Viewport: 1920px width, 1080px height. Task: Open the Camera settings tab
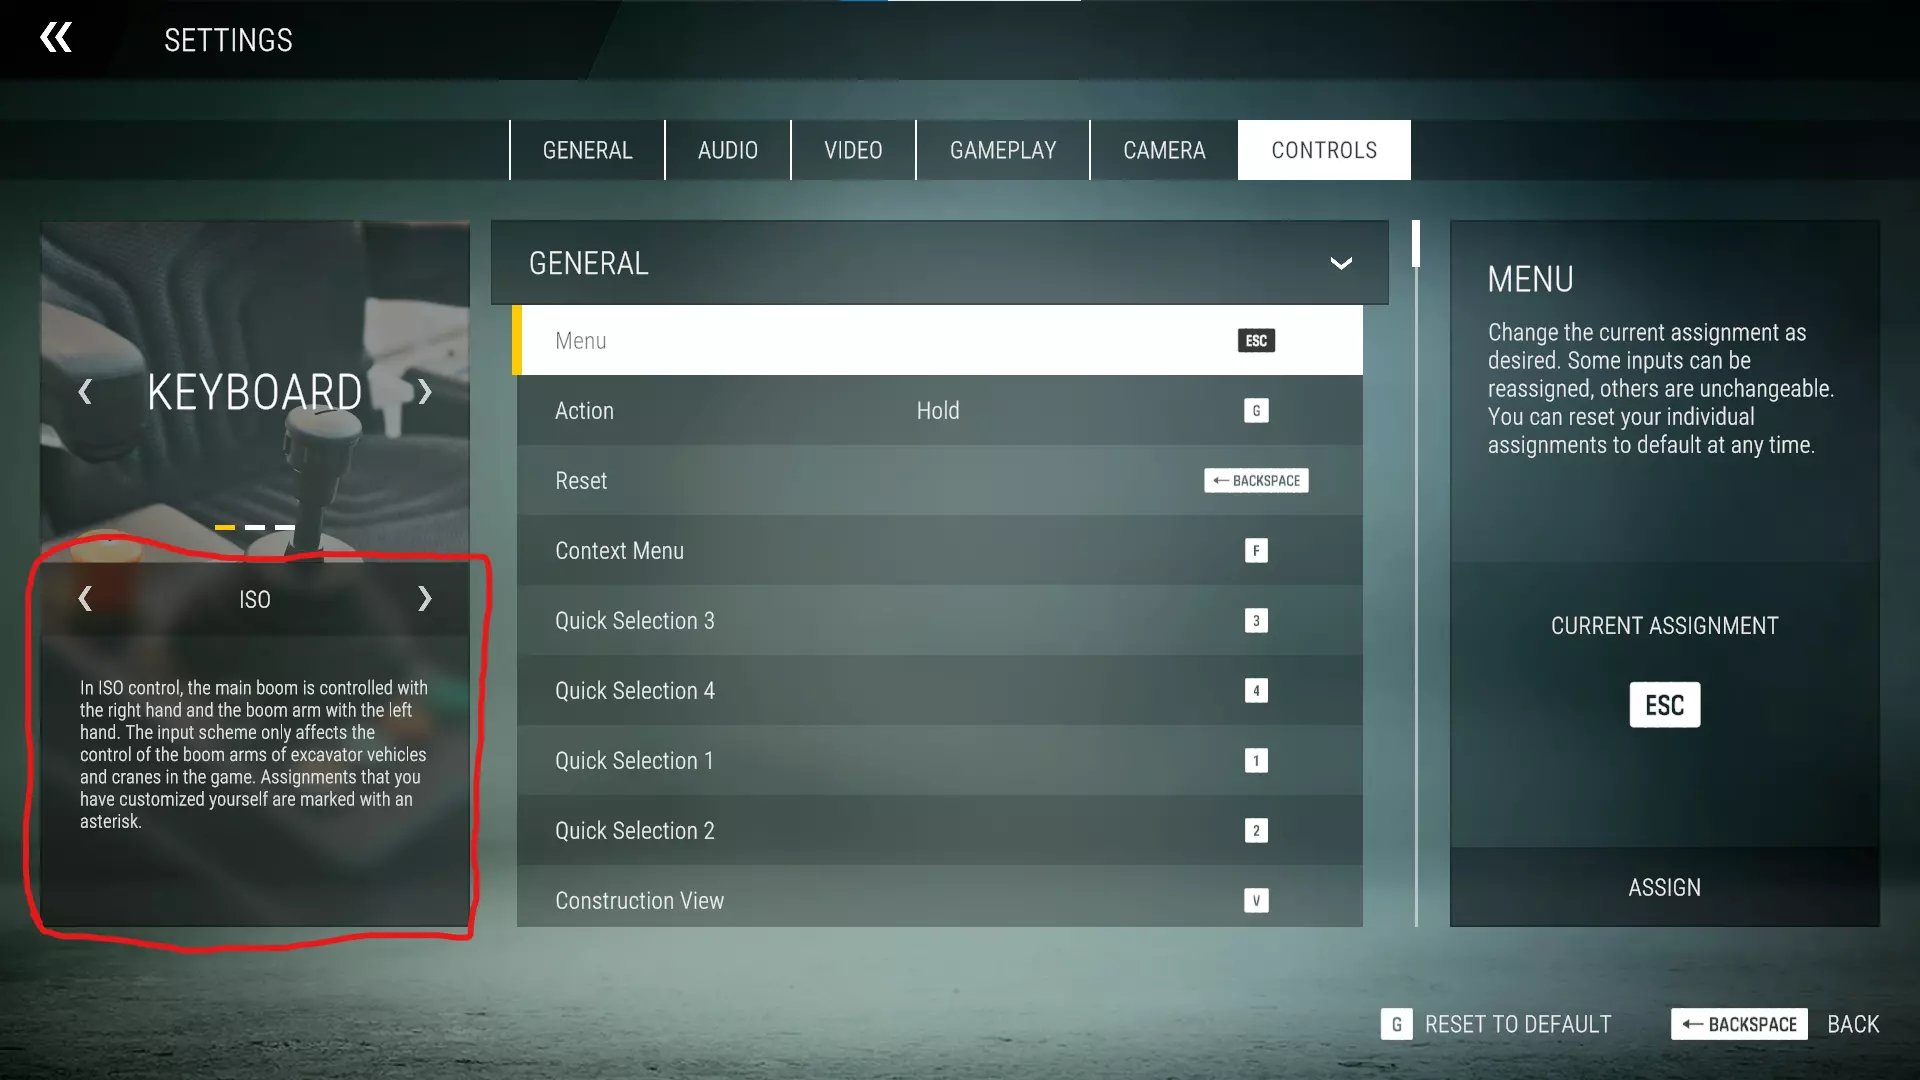1164,150
